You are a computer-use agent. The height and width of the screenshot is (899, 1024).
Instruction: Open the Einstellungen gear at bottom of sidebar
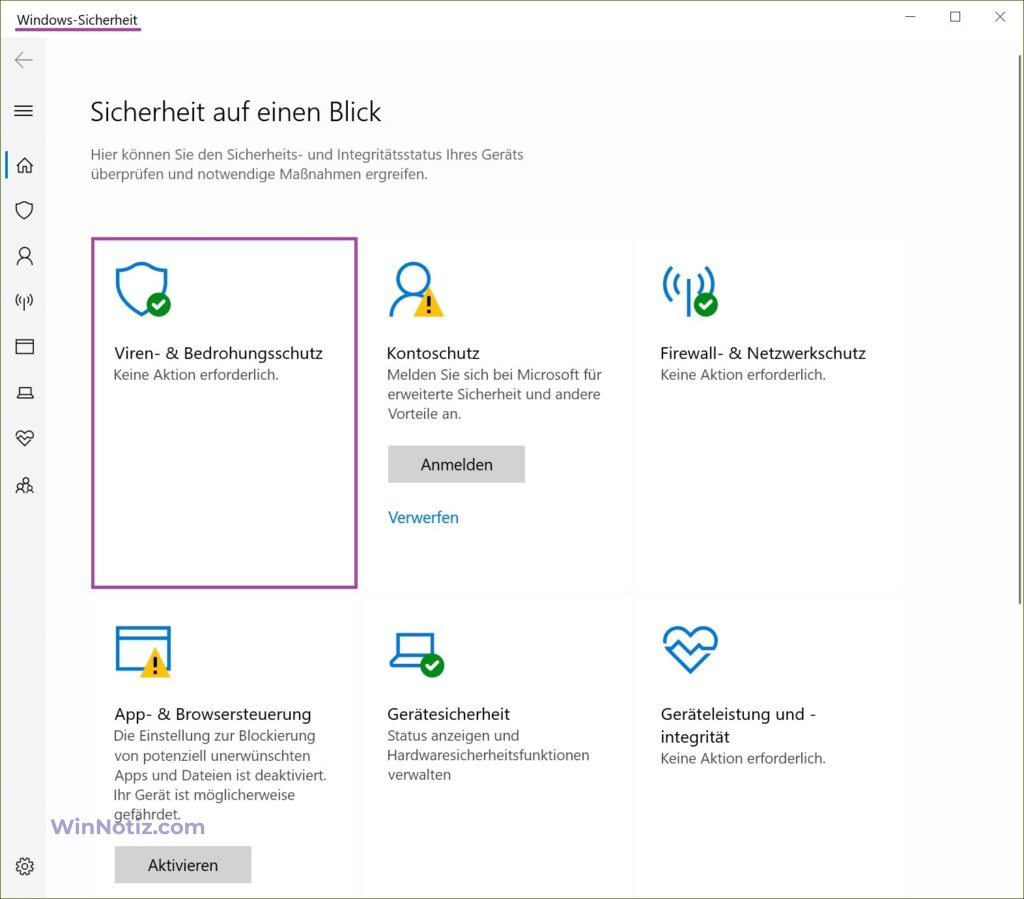pyautogui.click(x=24, y=866)
